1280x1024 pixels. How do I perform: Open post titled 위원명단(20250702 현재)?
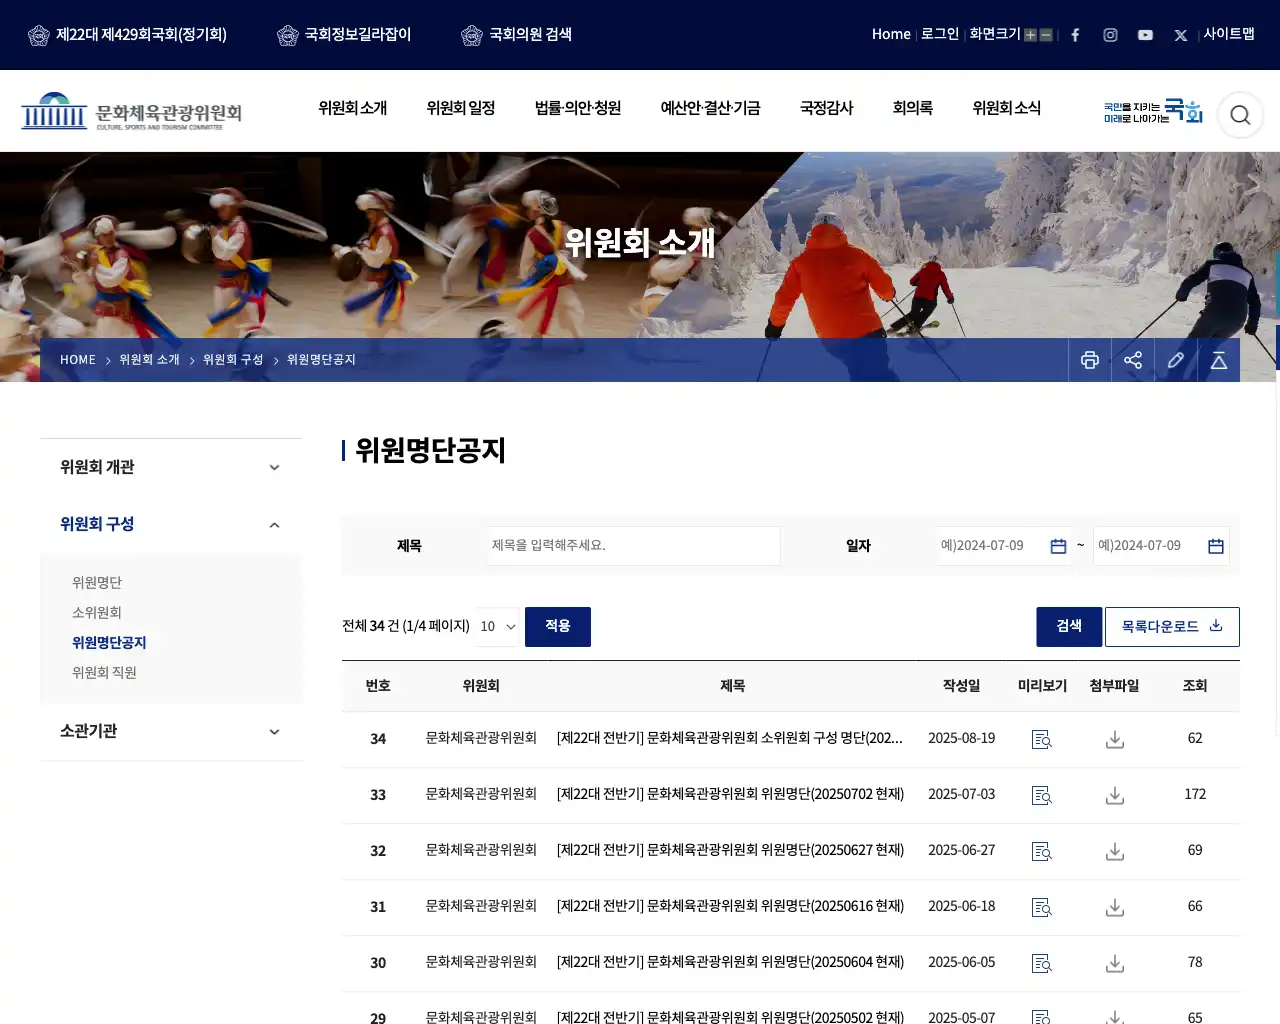click(x=730, y=795)
